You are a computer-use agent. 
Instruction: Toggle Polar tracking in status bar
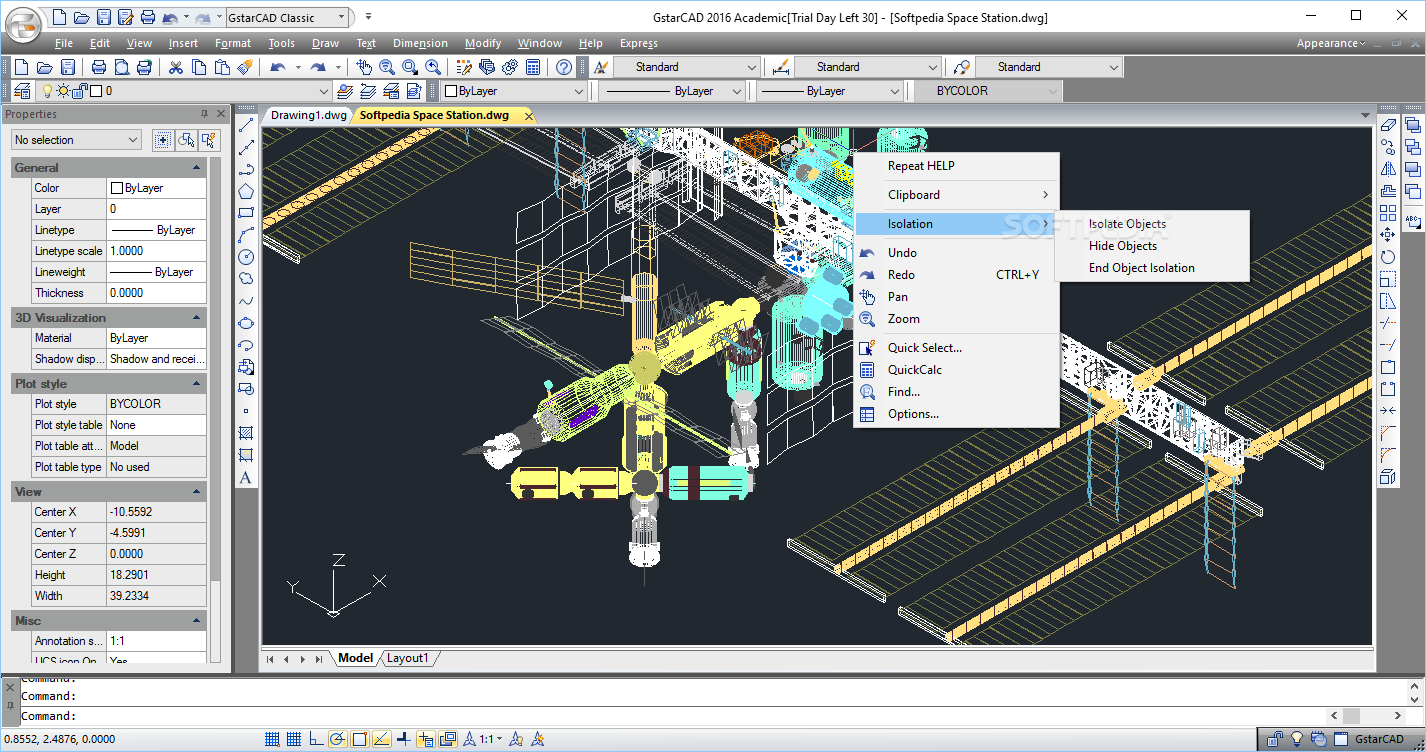pyautogui.click(x=337, y=740)
